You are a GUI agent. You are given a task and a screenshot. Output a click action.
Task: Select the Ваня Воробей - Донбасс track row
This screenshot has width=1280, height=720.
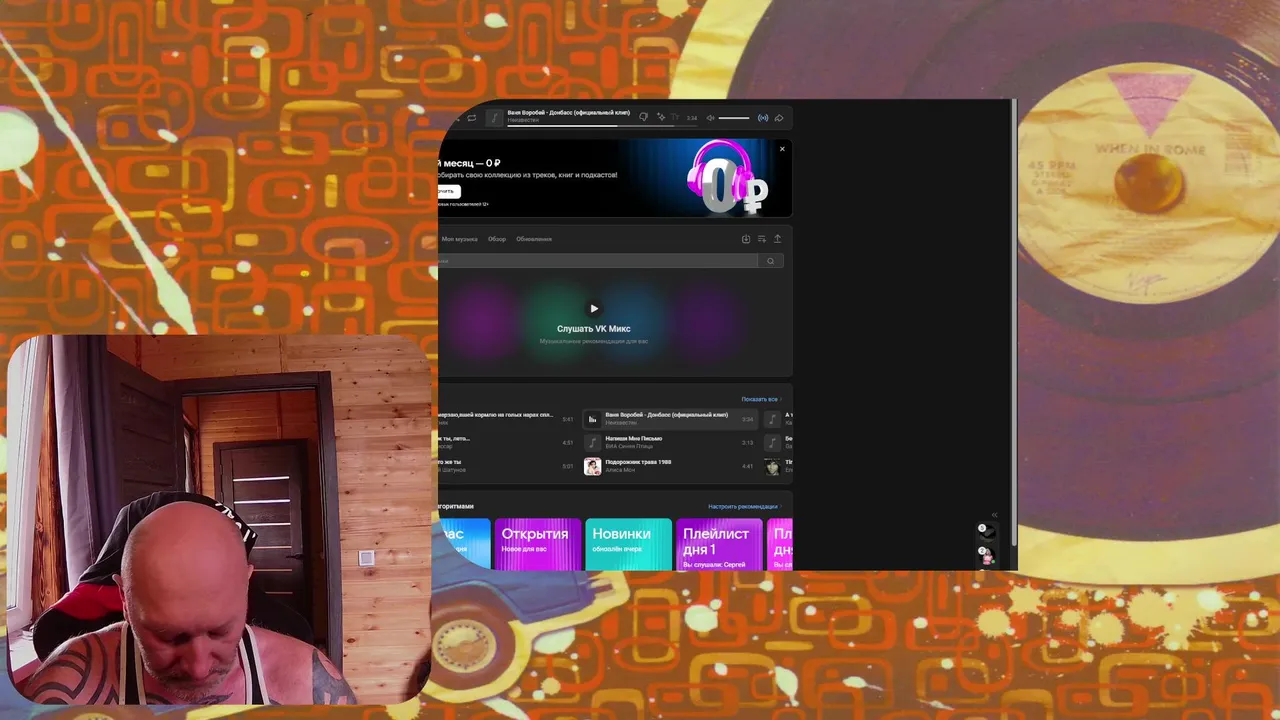click(671, 419)
